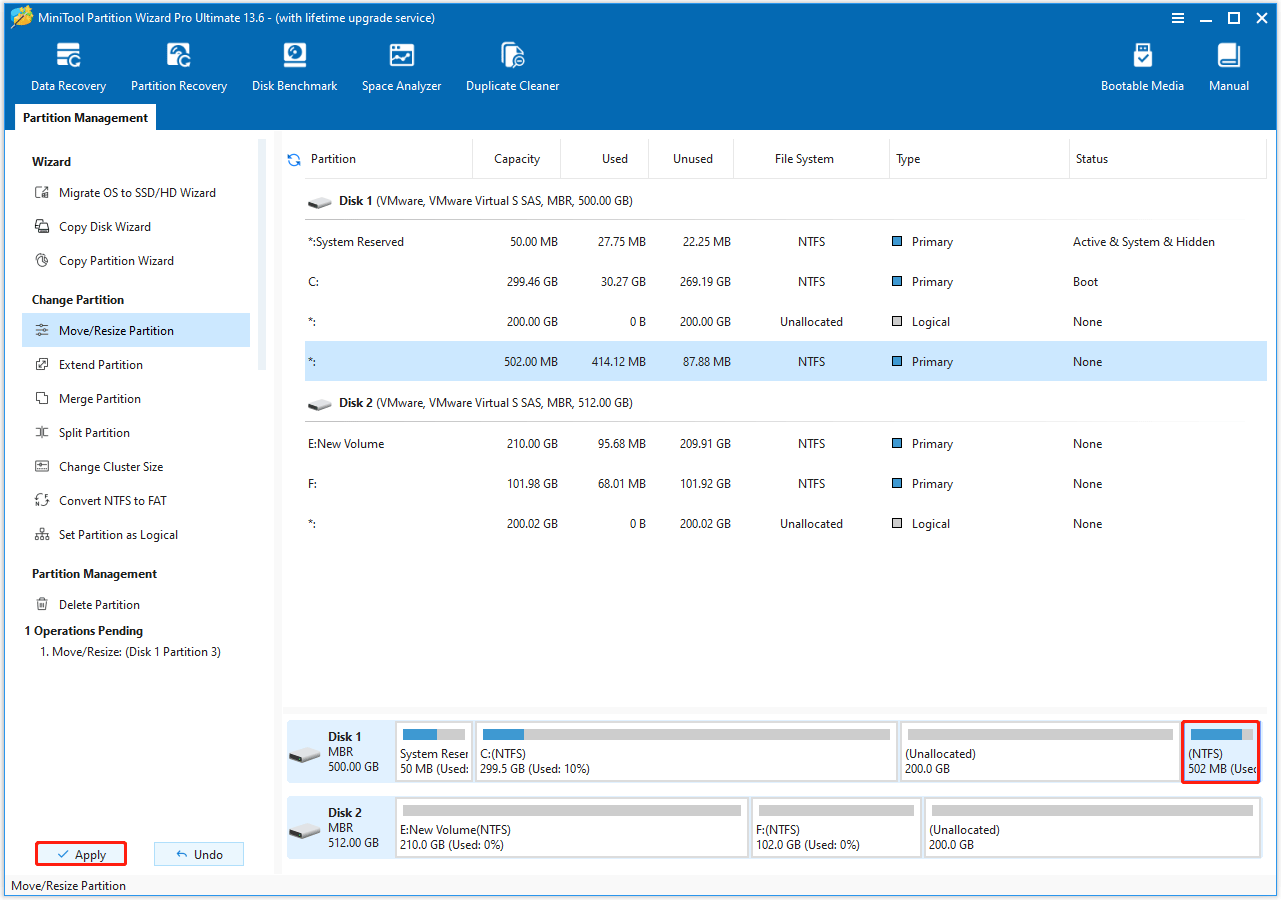
Task: Click Disk 2 drive icon in disk map
Action: pyautogui.click(x=305, y=829)
